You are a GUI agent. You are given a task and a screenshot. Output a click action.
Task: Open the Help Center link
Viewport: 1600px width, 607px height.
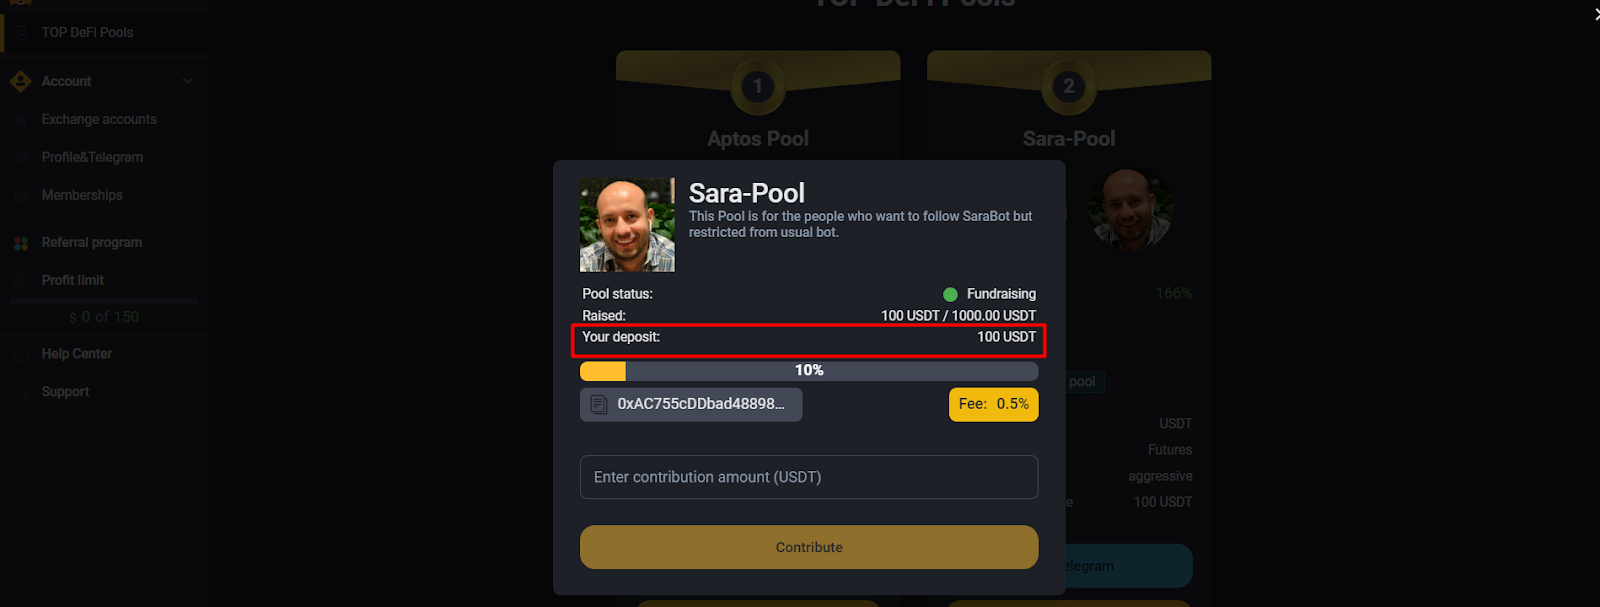tap(77, 354)
